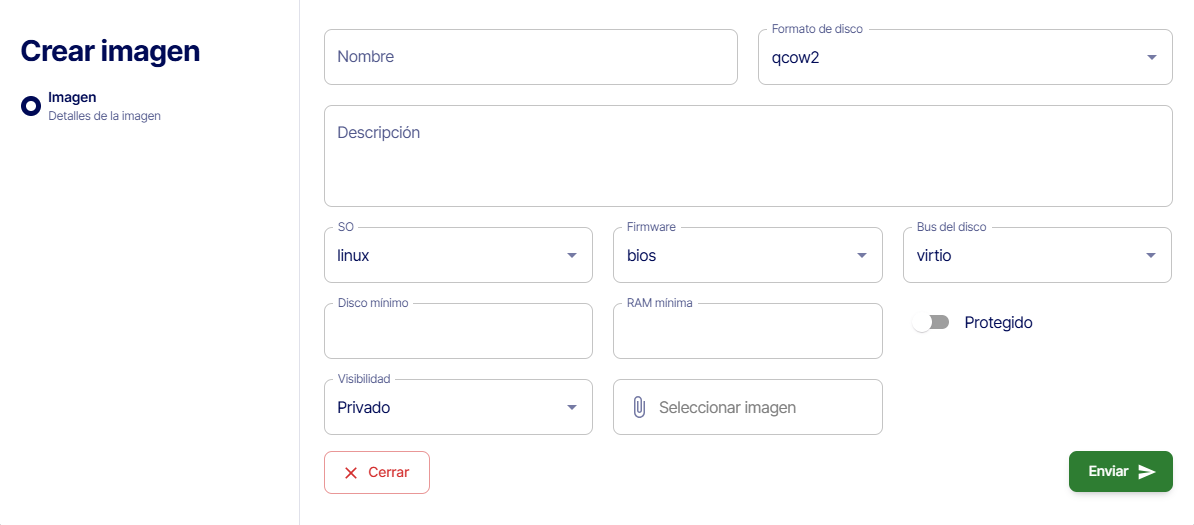The width and height of the screenshot is (1194, 525).
Task: Click the send arrow icon in Enviar
Action: 1147,472
